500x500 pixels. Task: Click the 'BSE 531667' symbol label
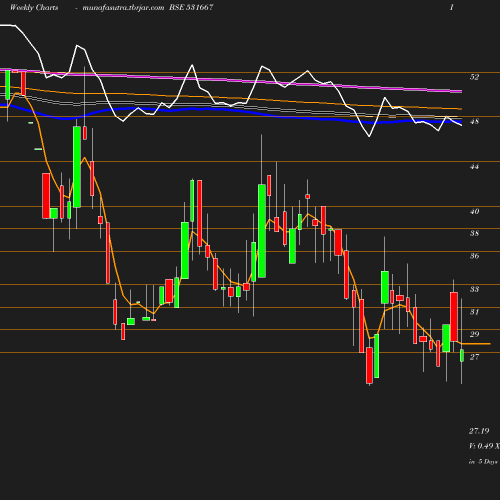click(191, 7)
